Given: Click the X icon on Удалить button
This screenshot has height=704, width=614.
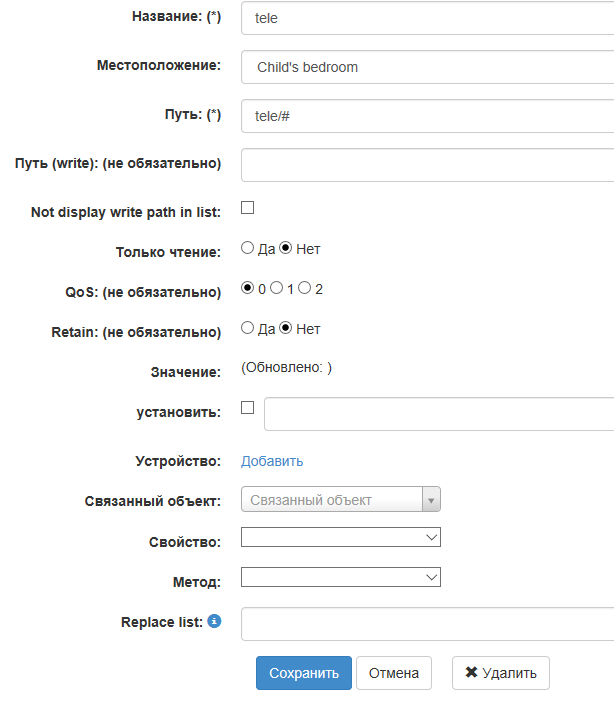Looking at the screenshot, I should coord(471,673).
